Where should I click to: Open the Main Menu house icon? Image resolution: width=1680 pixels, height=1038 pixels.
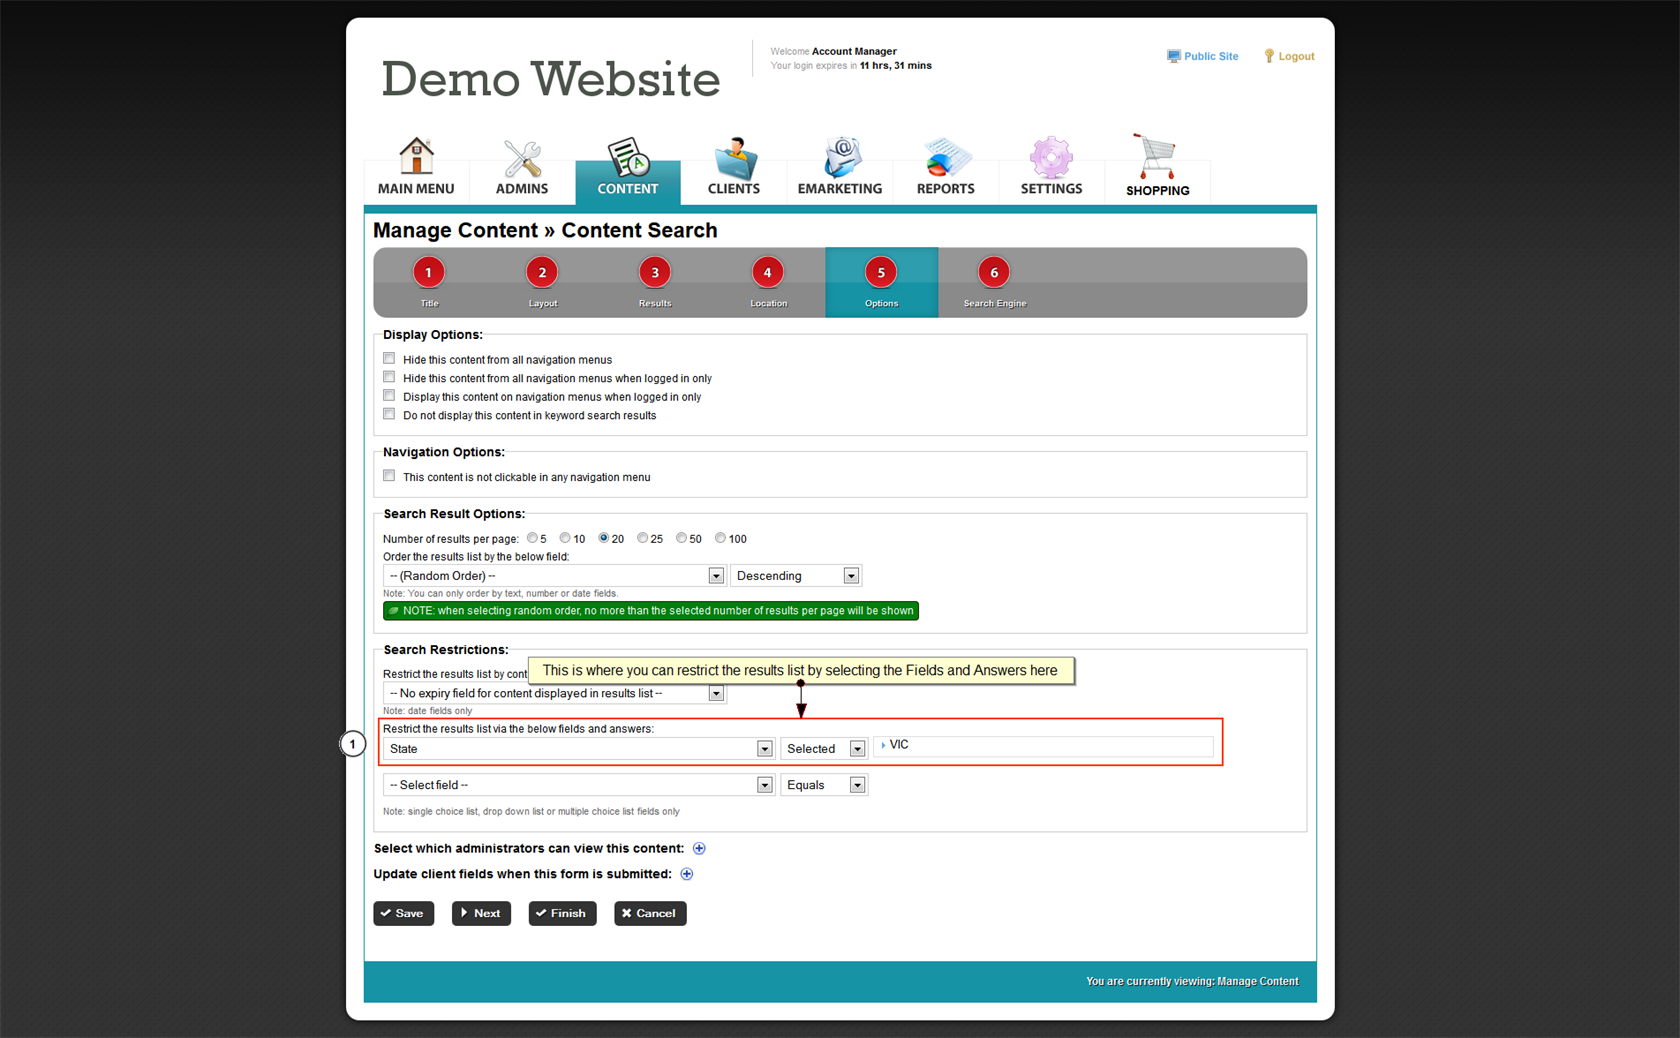click(x=416, y=158)
